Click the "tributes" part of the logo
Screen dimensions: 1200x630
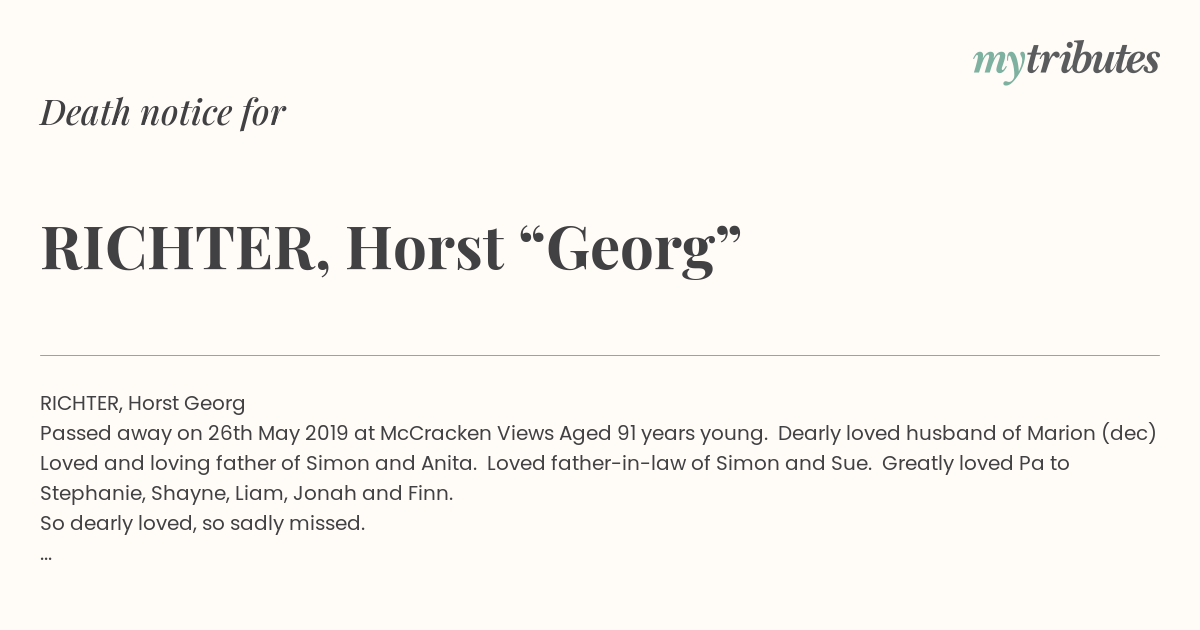point(1093,59)
